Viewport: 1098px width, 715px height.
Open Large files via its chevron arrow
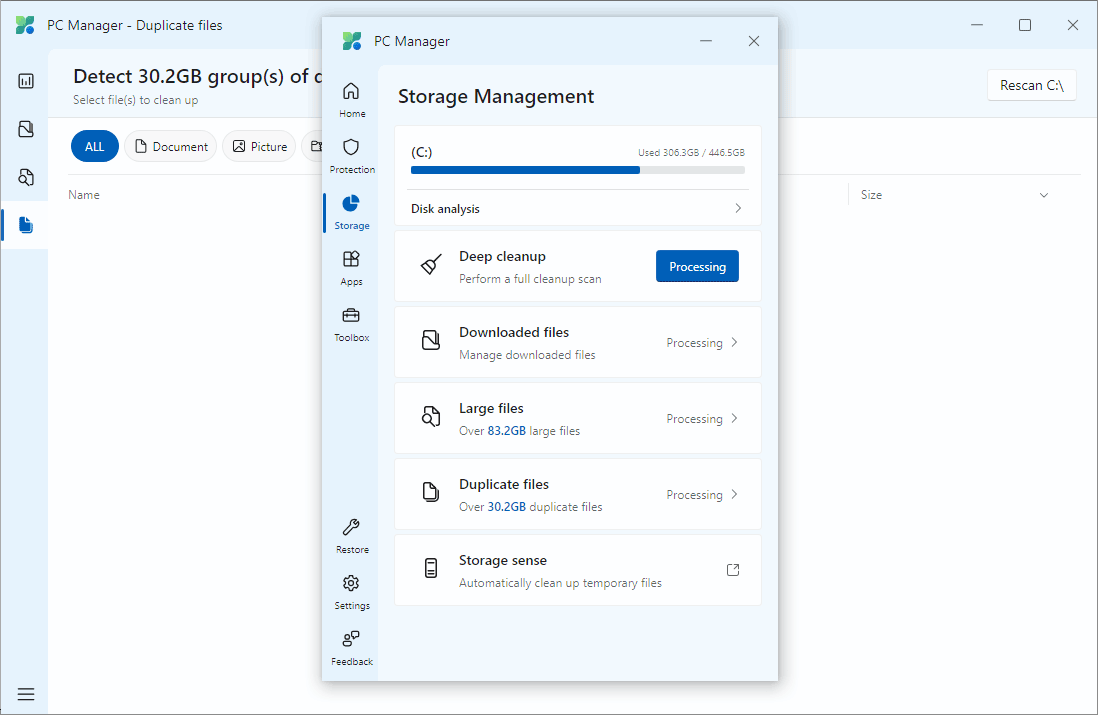coord(735,418)
